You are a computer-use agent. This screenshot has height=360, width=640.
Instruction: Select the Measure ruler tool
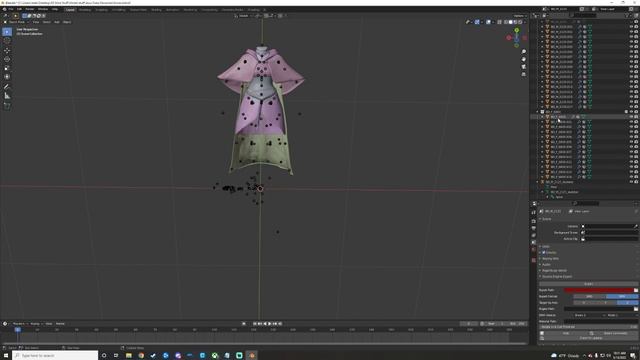[x=7, y=96]
